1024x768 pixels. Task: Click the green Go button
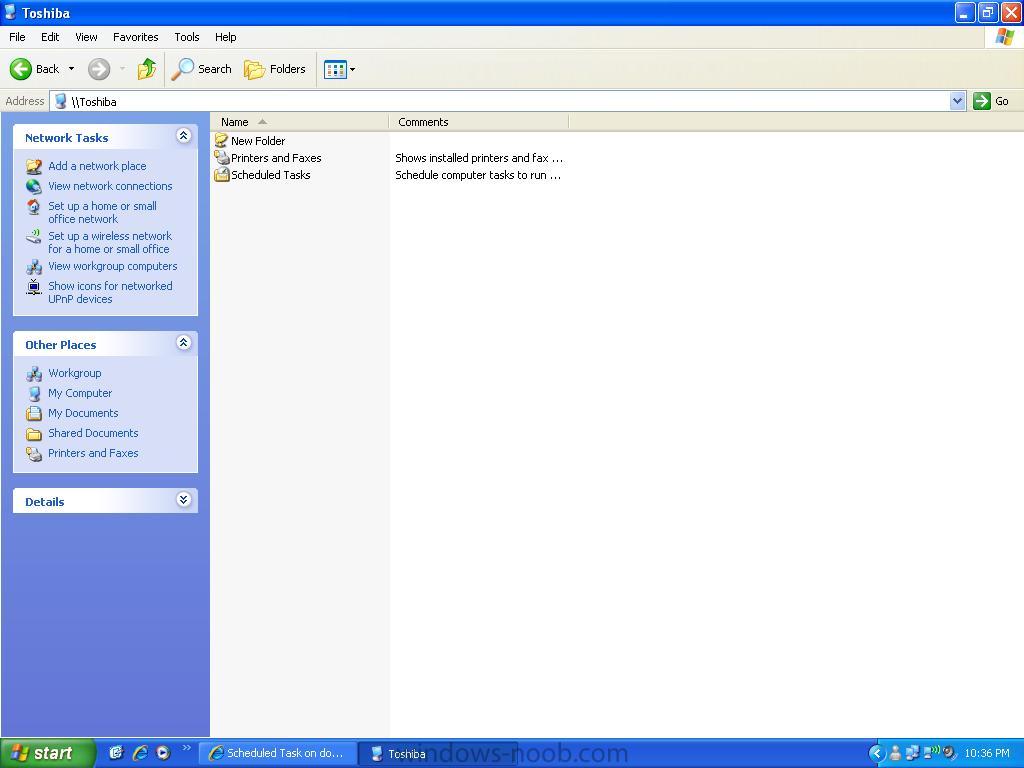point(991,101)
